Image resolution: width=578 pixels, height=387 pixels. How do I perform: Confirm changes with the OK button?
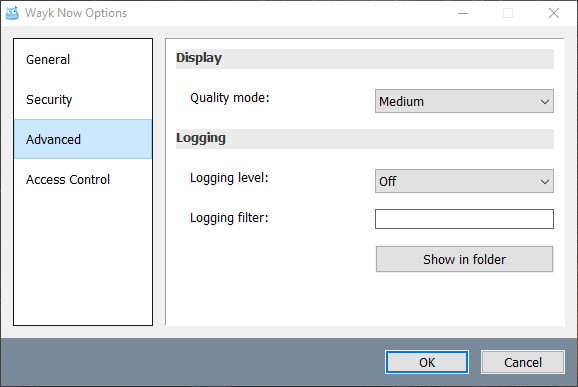[427, 362]
